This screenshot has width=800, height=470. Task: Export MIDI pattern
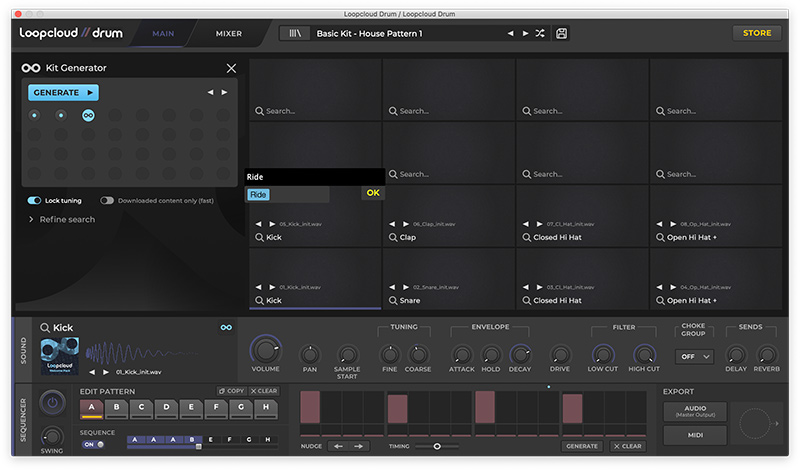coord(695,435)
